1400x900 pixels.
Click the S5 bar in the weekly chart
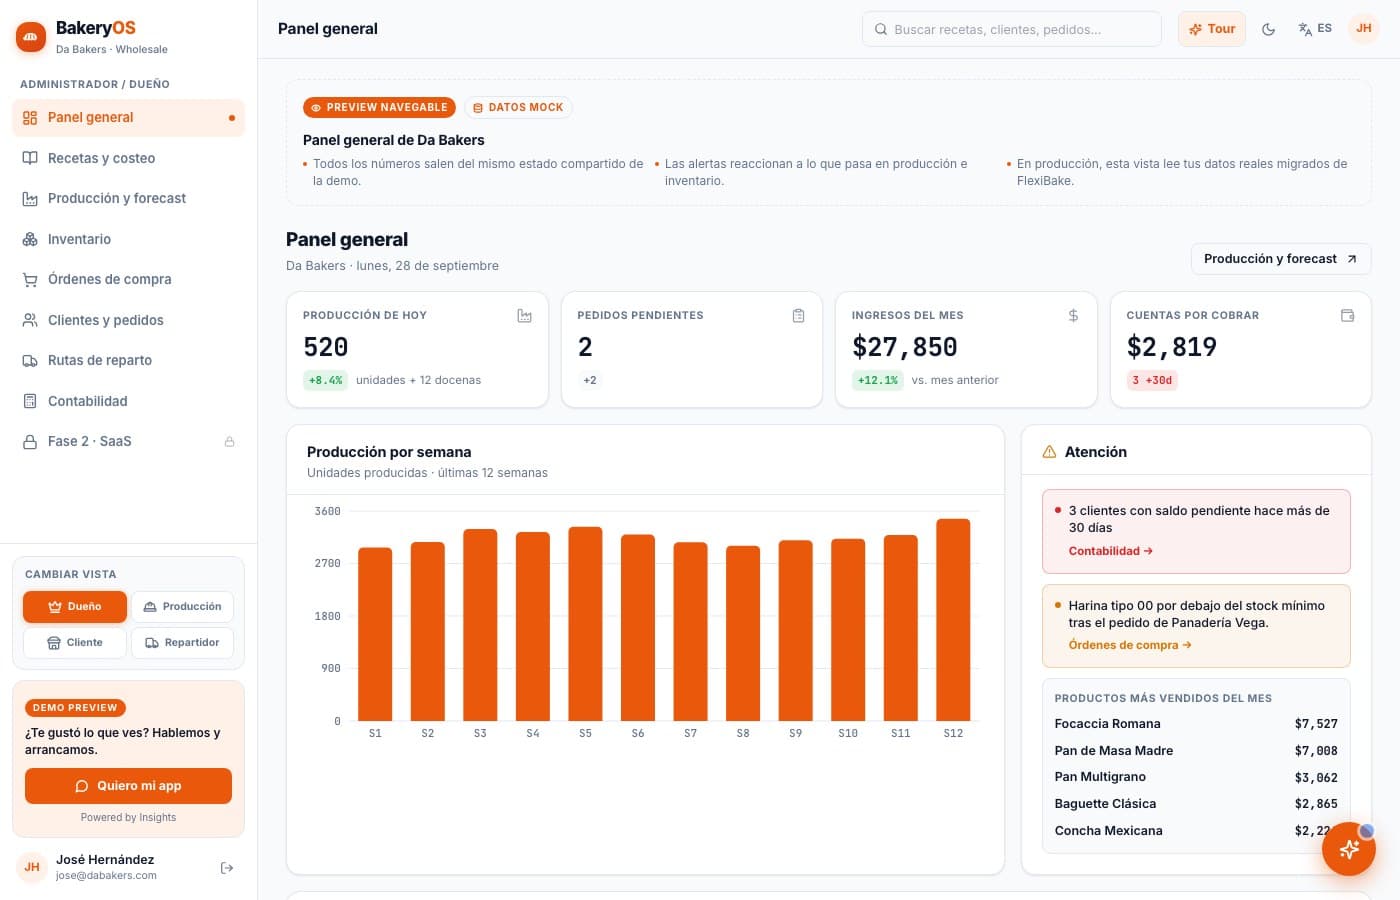(x=585, y=624)
